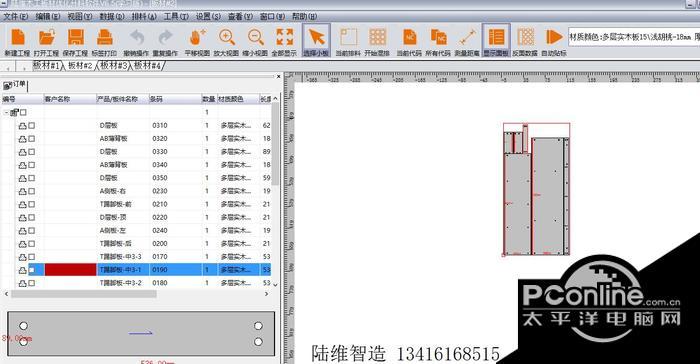Sort by the 客户名称 column header

pos(70,99)
